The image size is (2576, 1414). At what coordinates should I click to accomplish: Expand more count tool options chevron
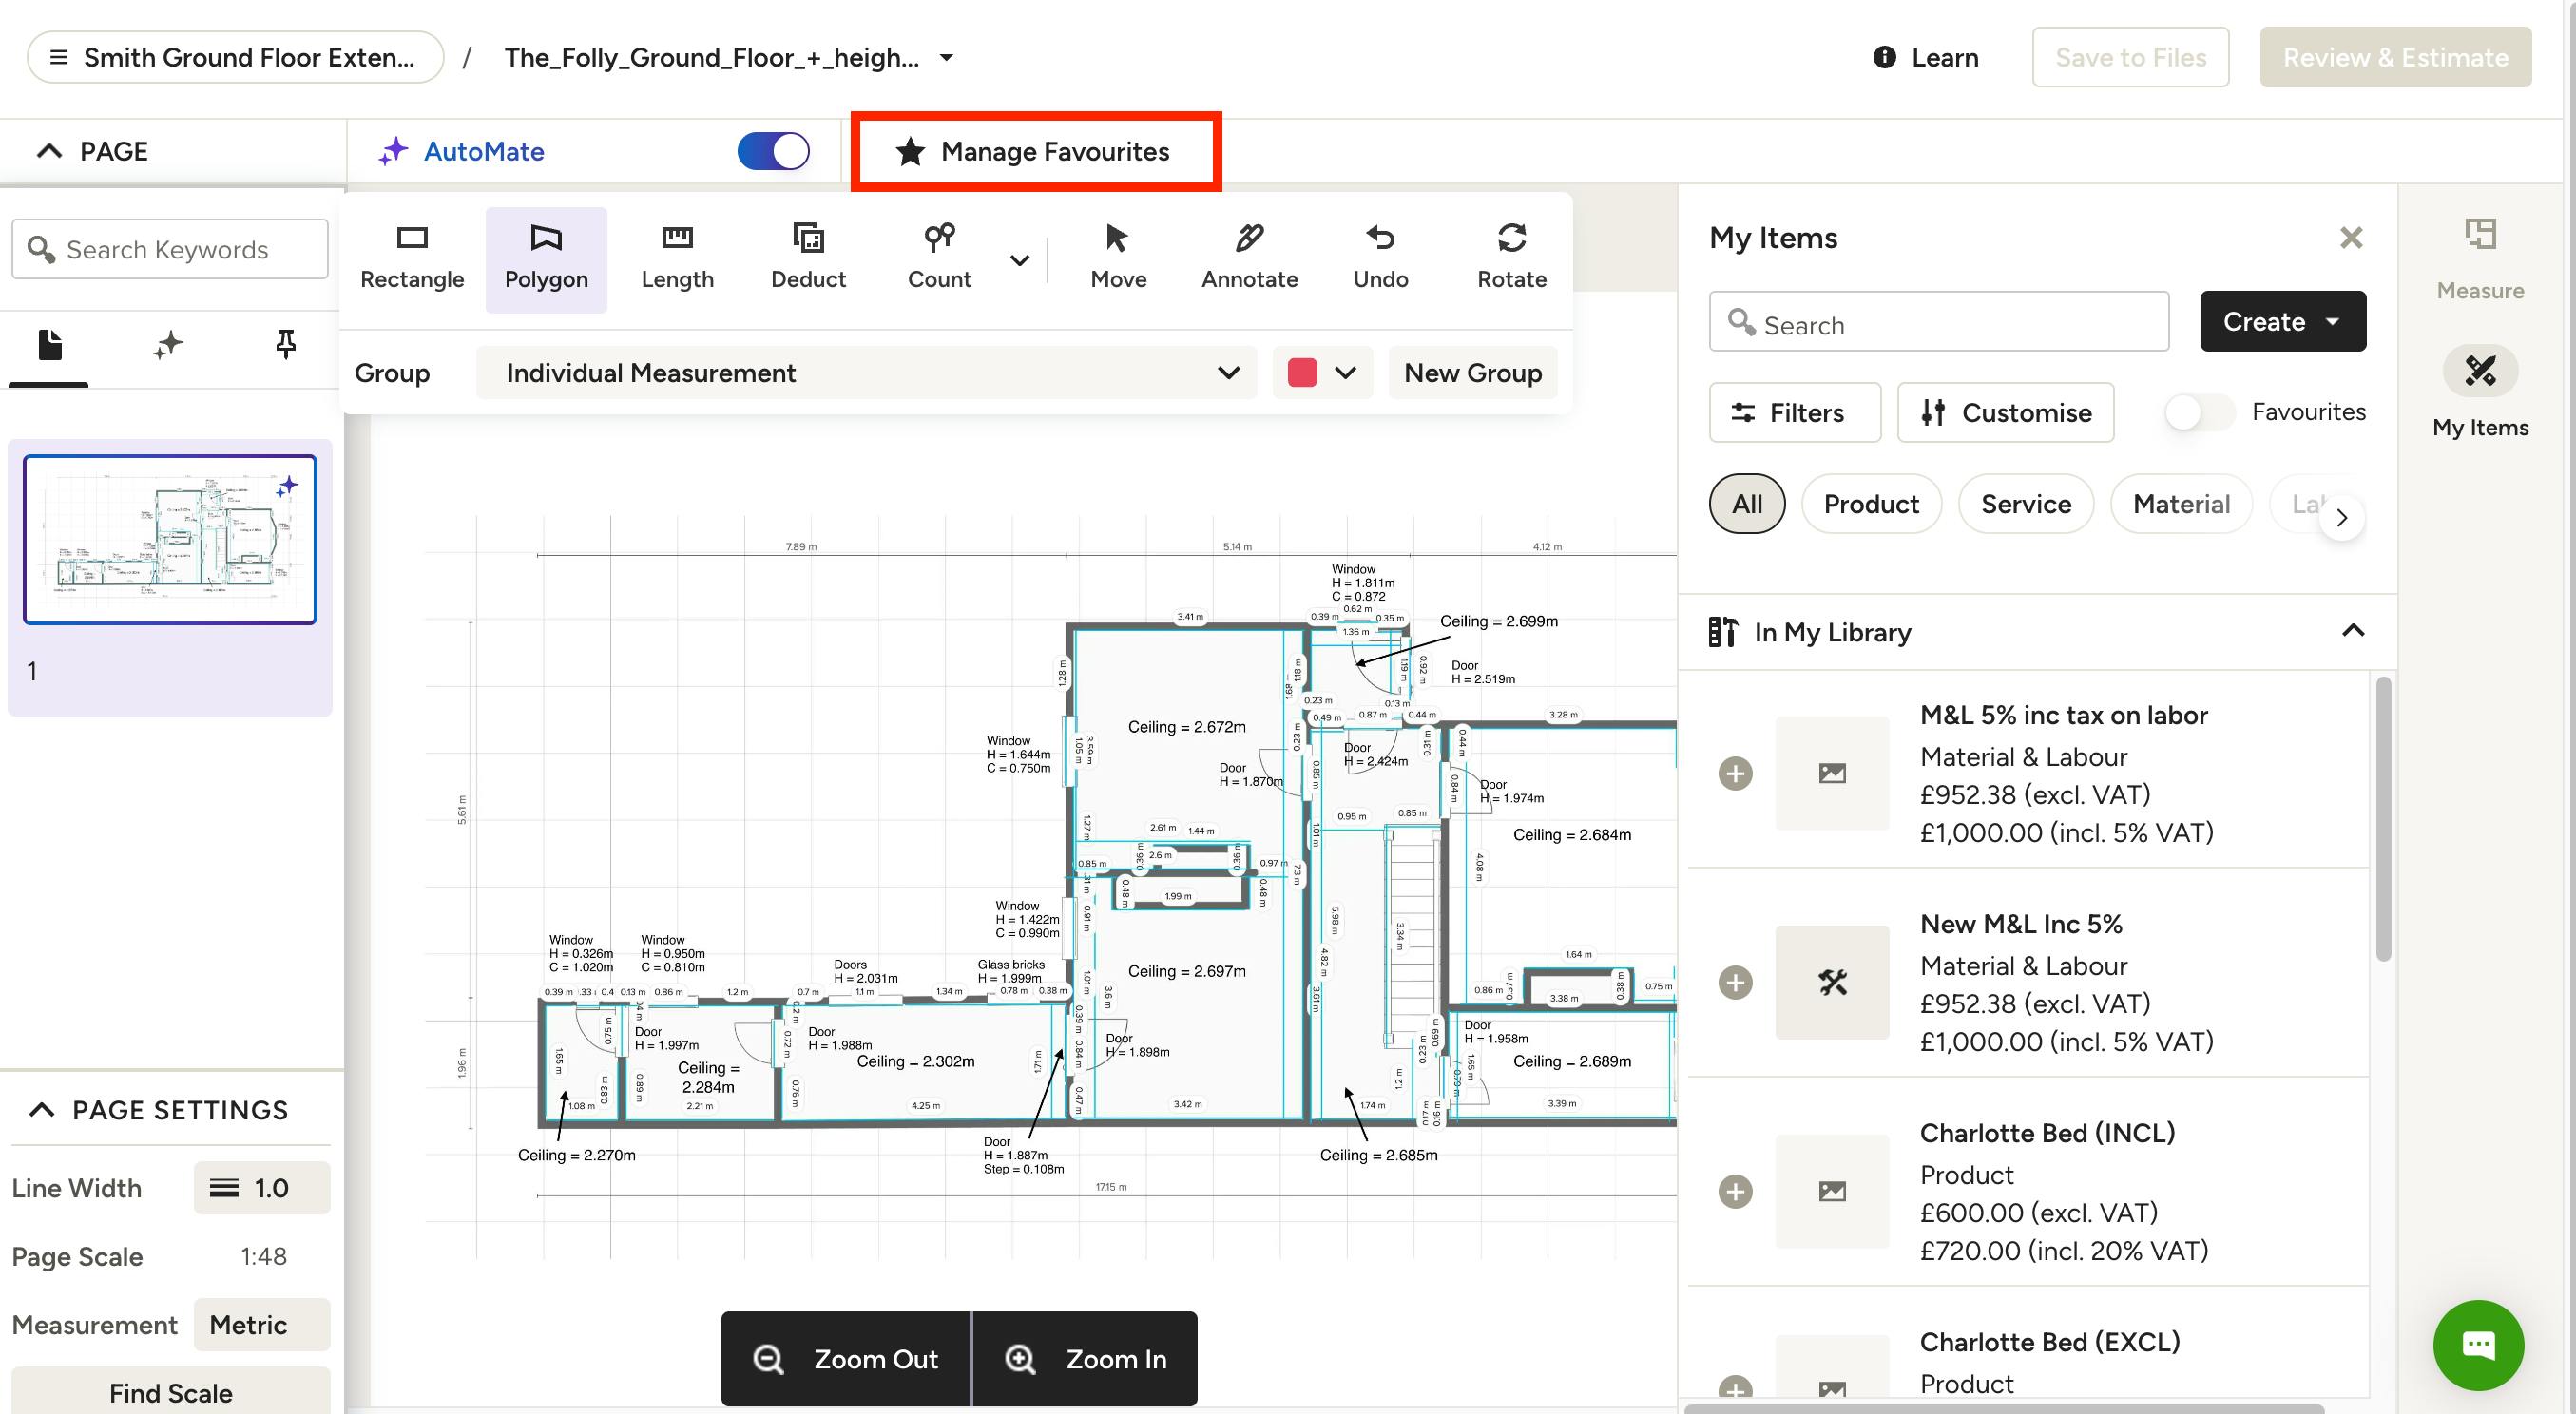click(1019, 261)
